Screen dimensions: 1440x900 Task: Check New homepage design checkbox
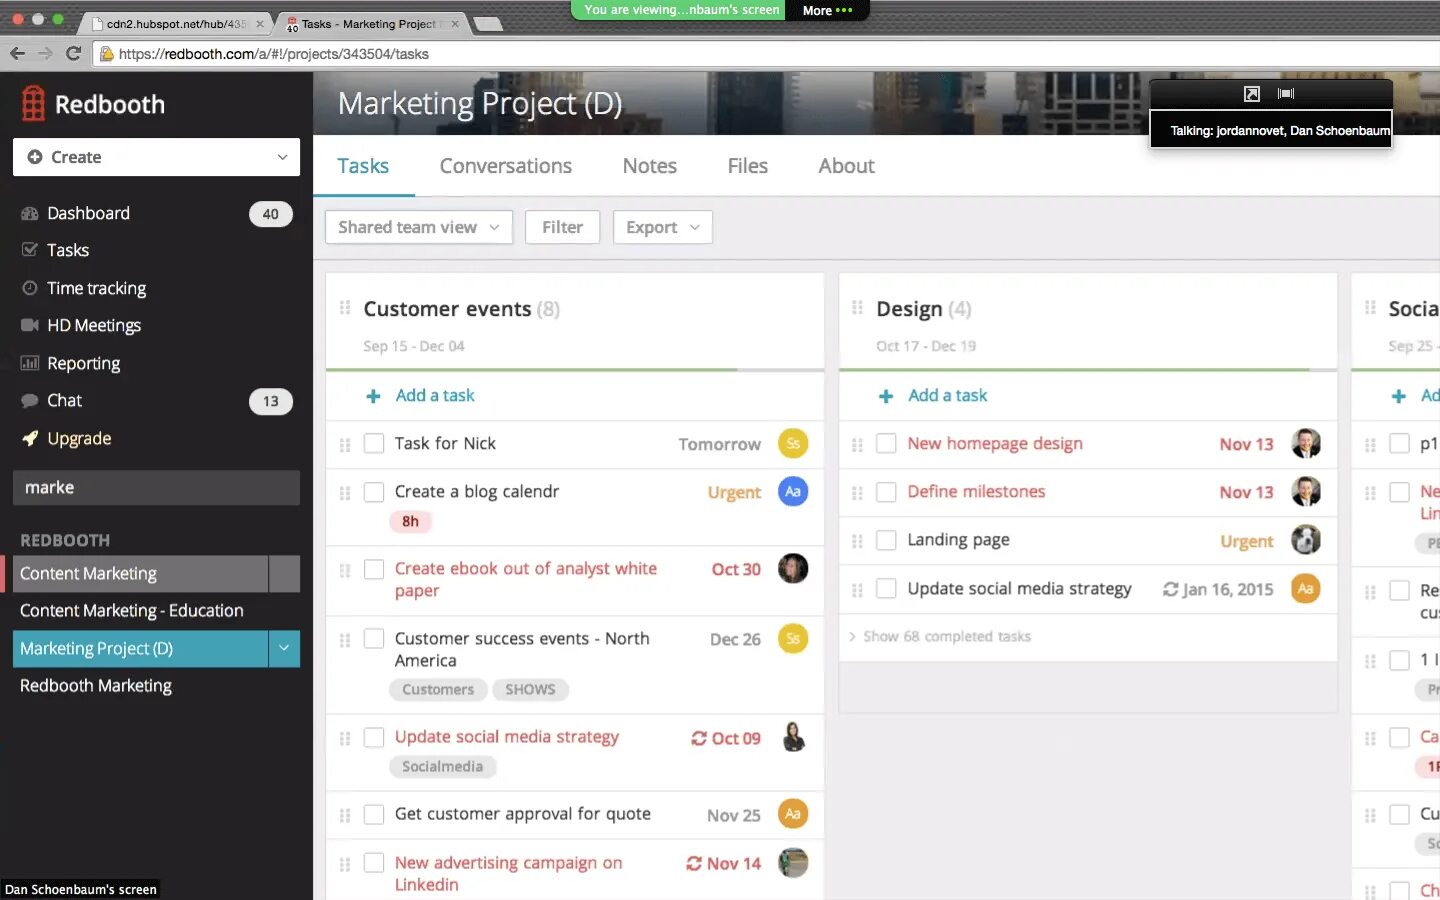click(x=886, y=443)
